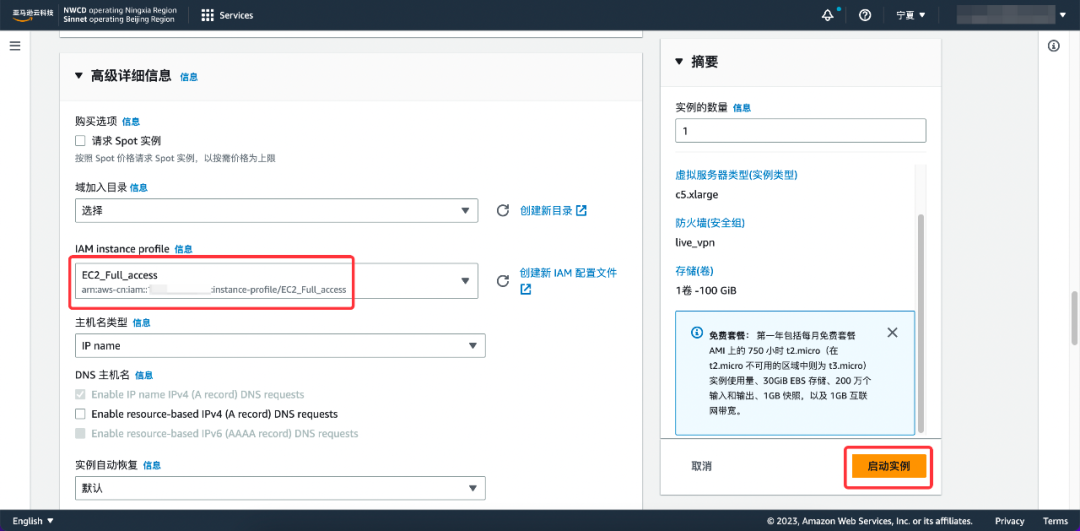Click the live_vpn security group text
The width and height of the screenshot is (1080, 531).
point(695,242)
